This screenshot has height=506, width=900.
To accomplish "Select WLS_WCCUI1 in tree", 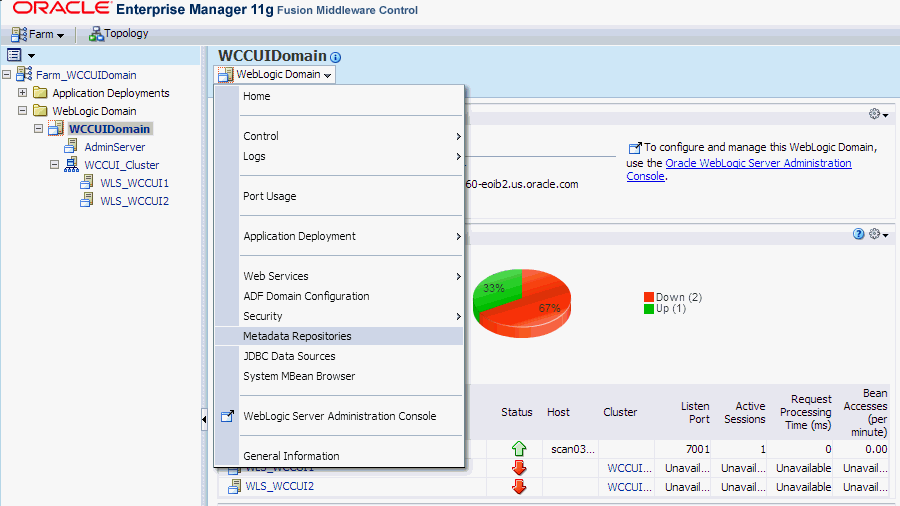I will point(134,183).
